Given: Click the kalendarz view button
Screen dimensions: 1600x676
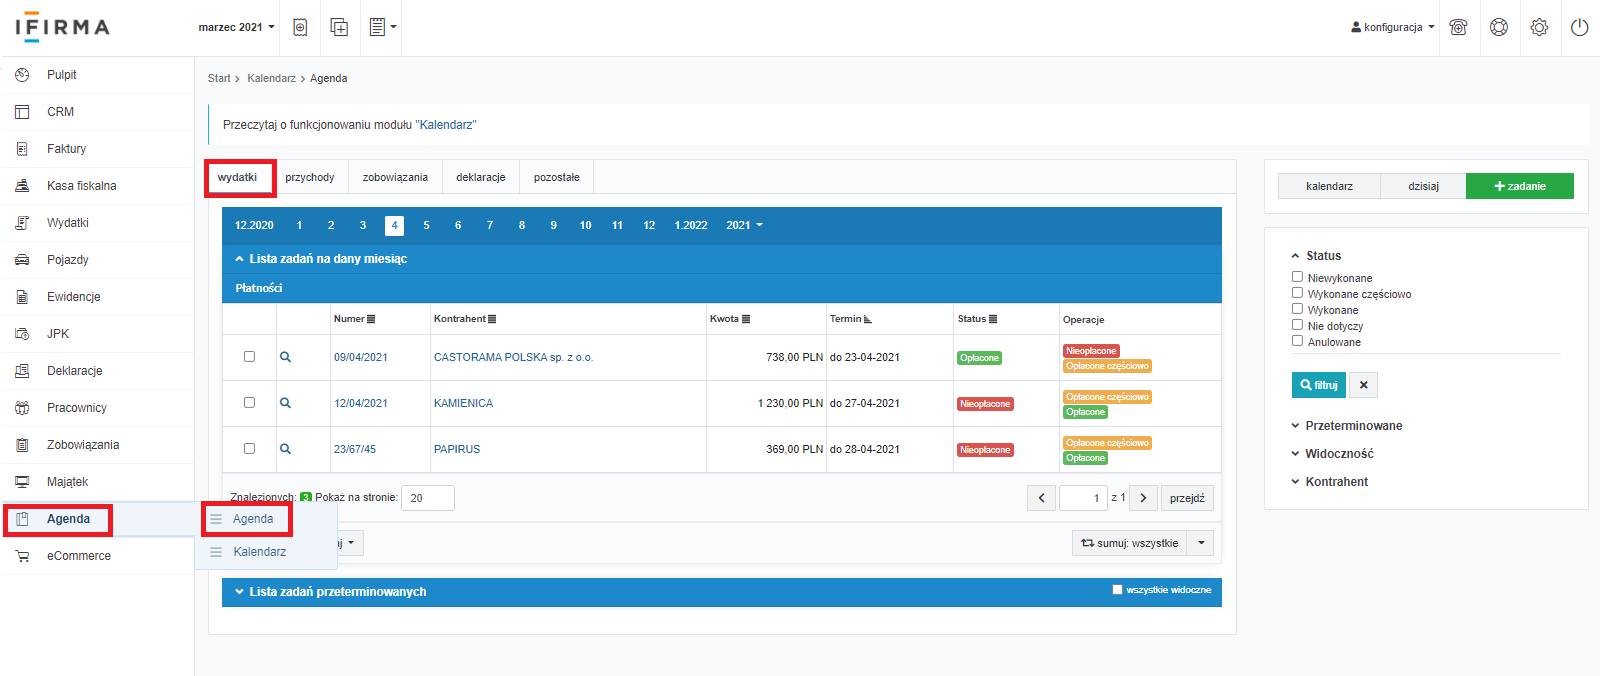Looking at the screenshot, I should tap(1329, 186).
